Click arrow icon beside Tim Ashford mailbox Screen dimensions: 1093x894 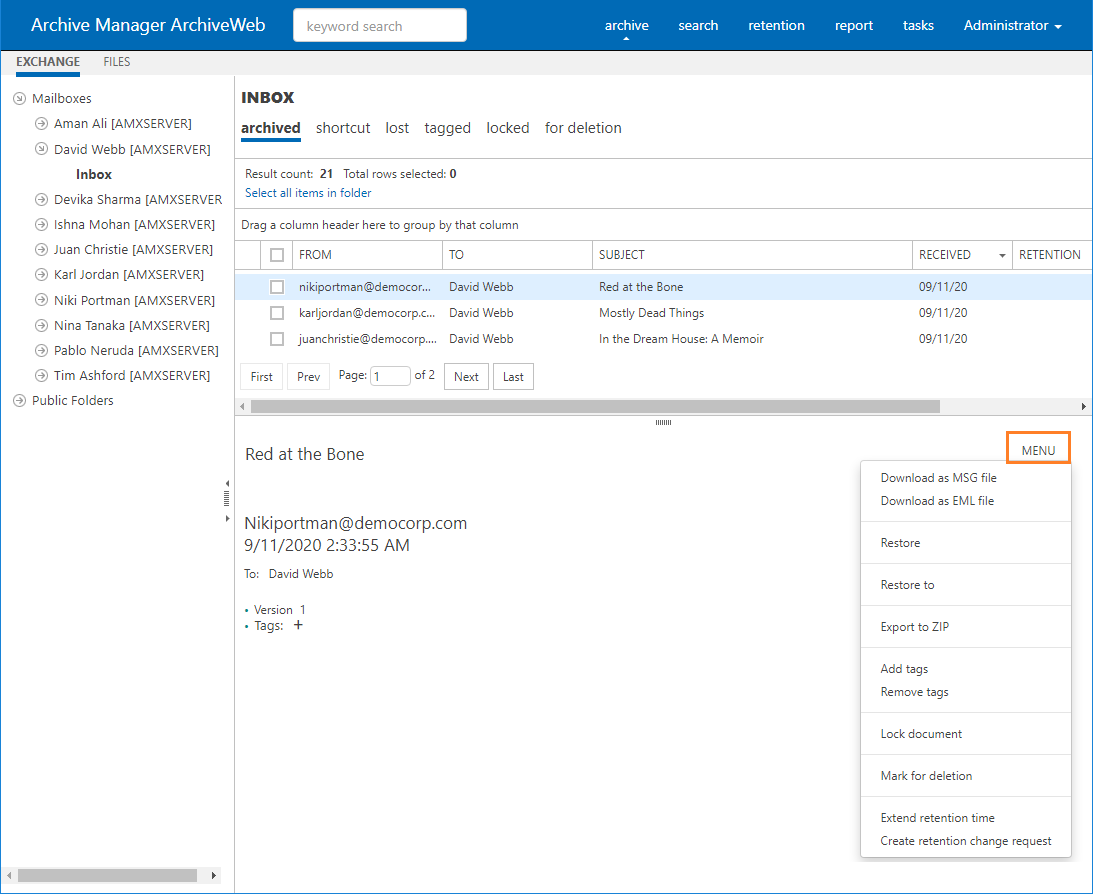[x=41, y=376]
